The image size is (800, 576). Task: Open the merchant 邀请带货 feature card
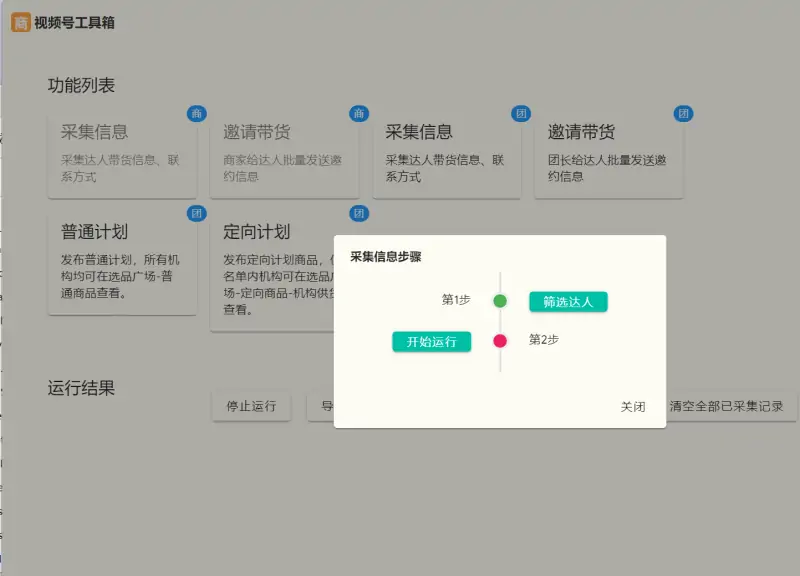(x=284, y=150)
